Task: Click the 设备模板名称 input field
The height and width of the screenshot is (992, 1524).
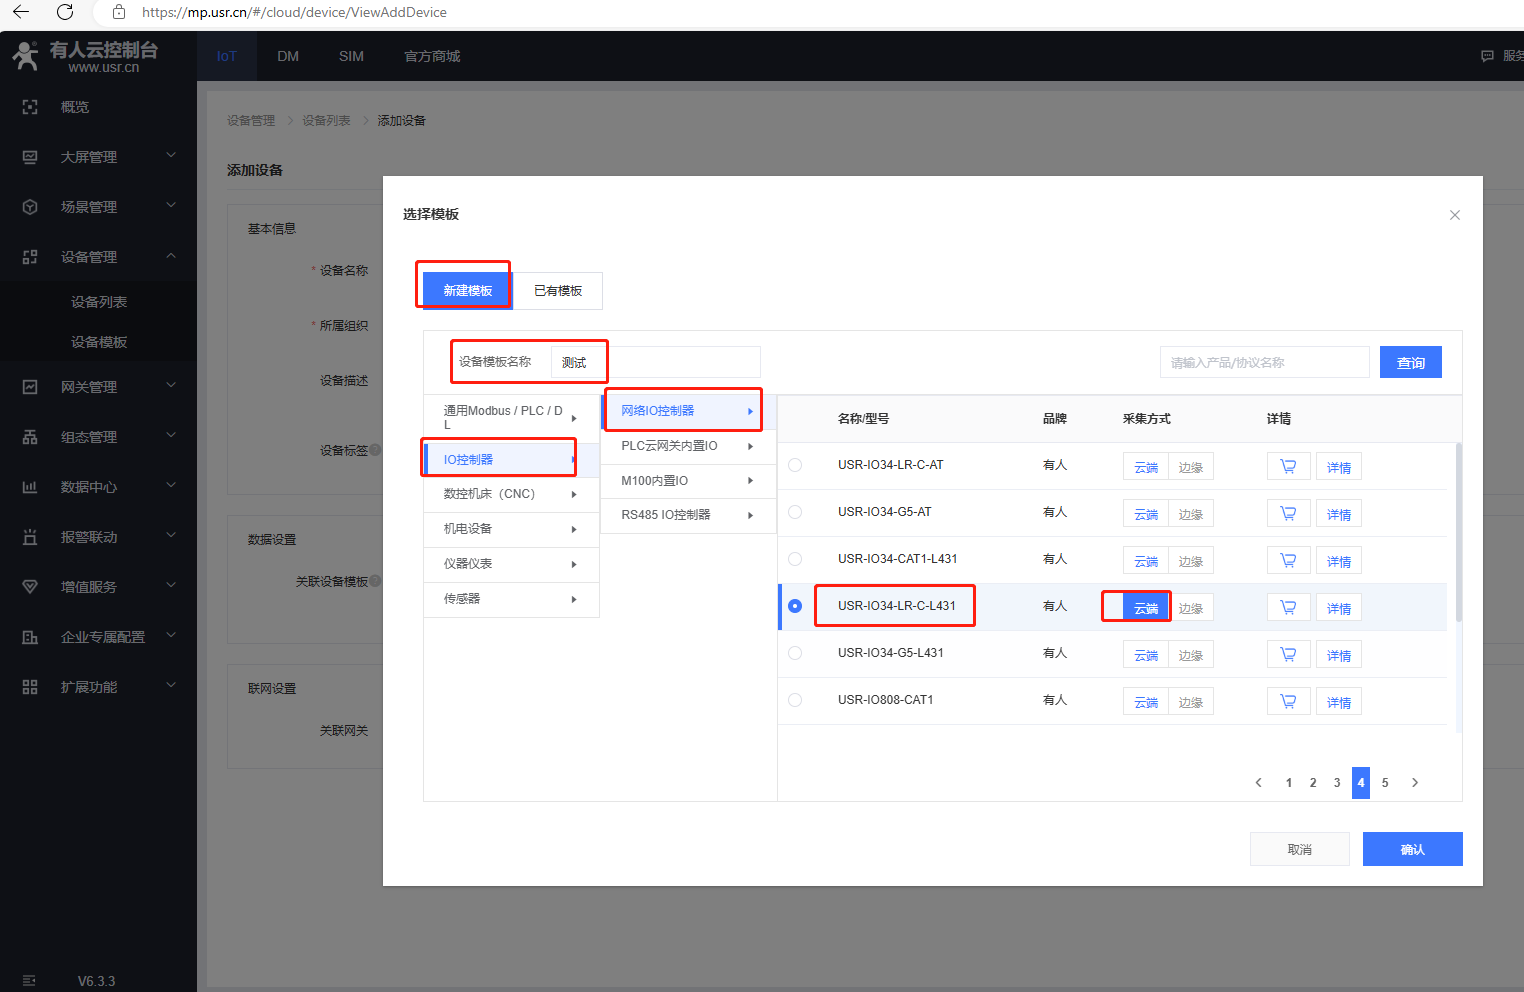Action: (656, 362)
